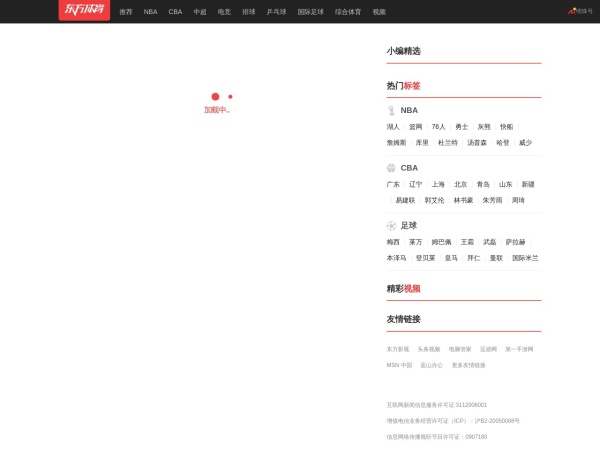
Task: Click the CBA heading in hot tags
Action: point(409,168)
